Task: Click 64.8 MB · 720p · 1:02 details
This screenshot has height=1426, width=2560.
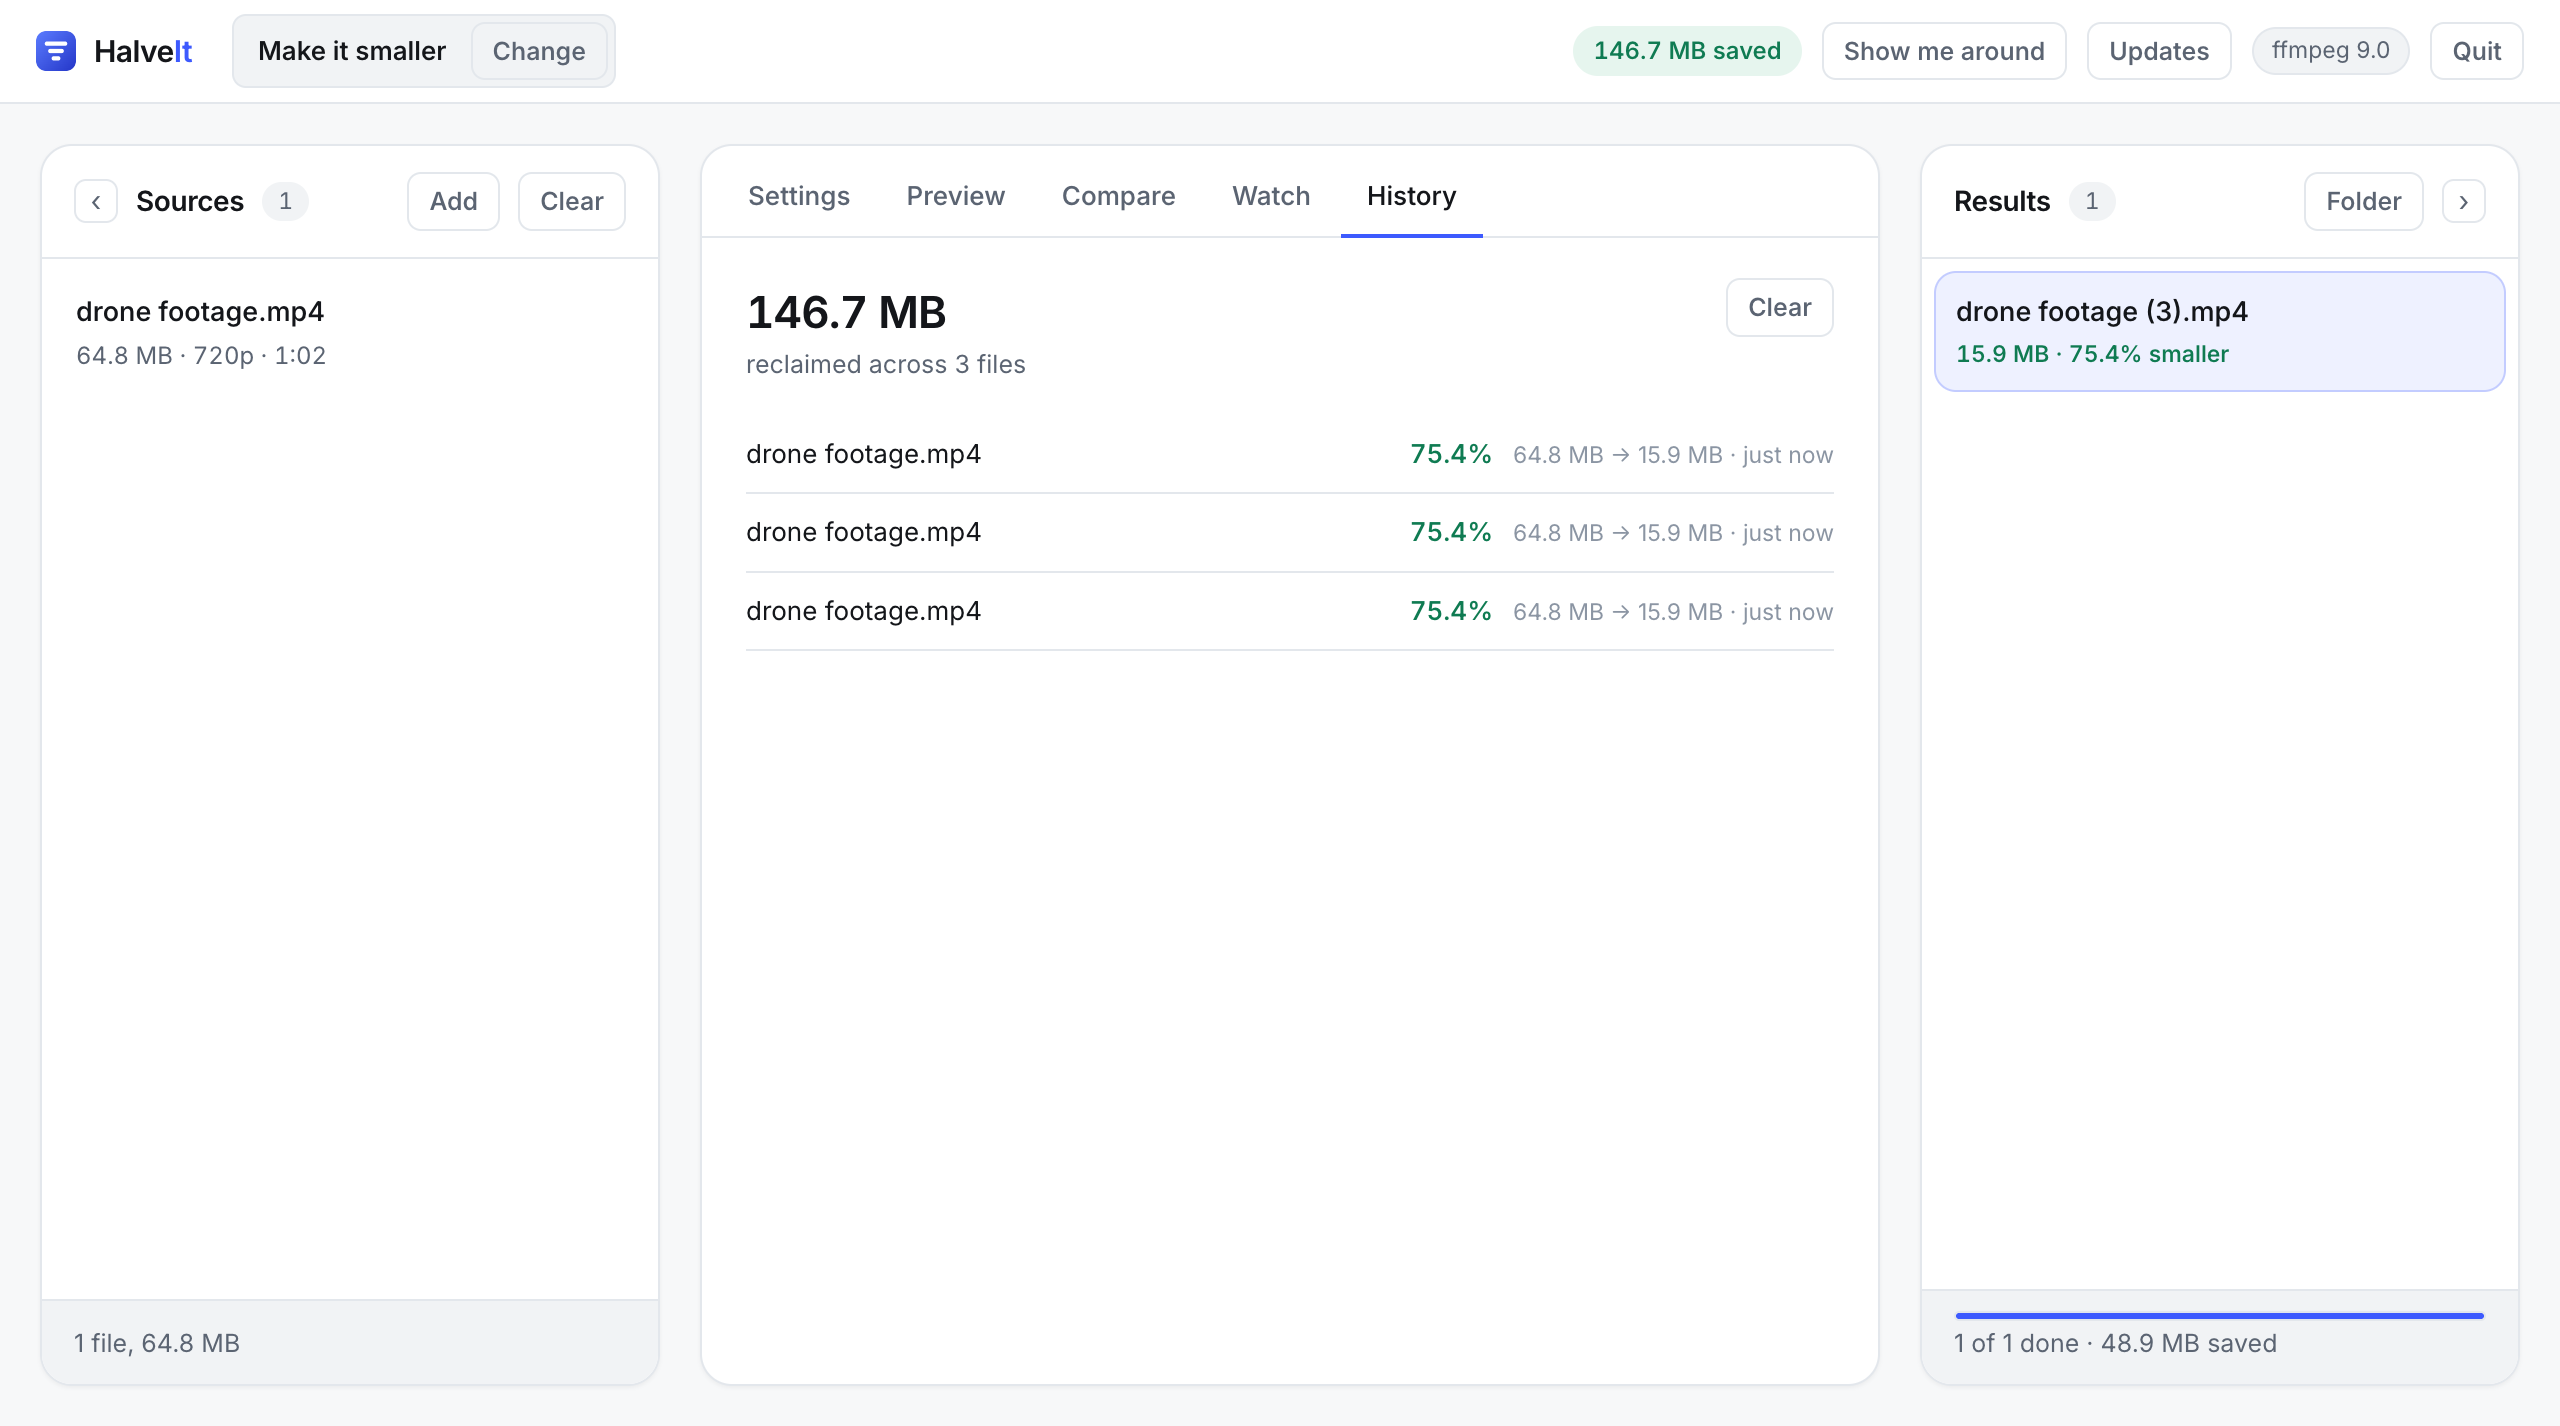Action: point(201,355)
